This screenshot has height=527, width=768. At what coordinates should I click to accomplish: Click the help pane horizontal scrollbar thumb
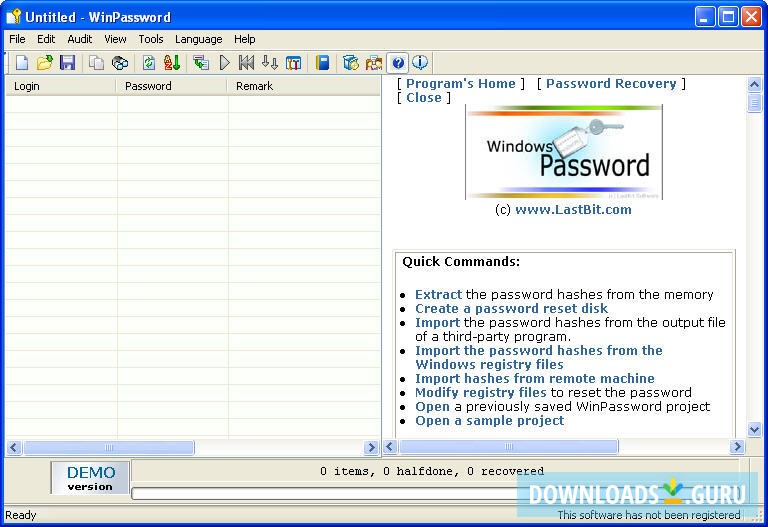pos(509,447)
